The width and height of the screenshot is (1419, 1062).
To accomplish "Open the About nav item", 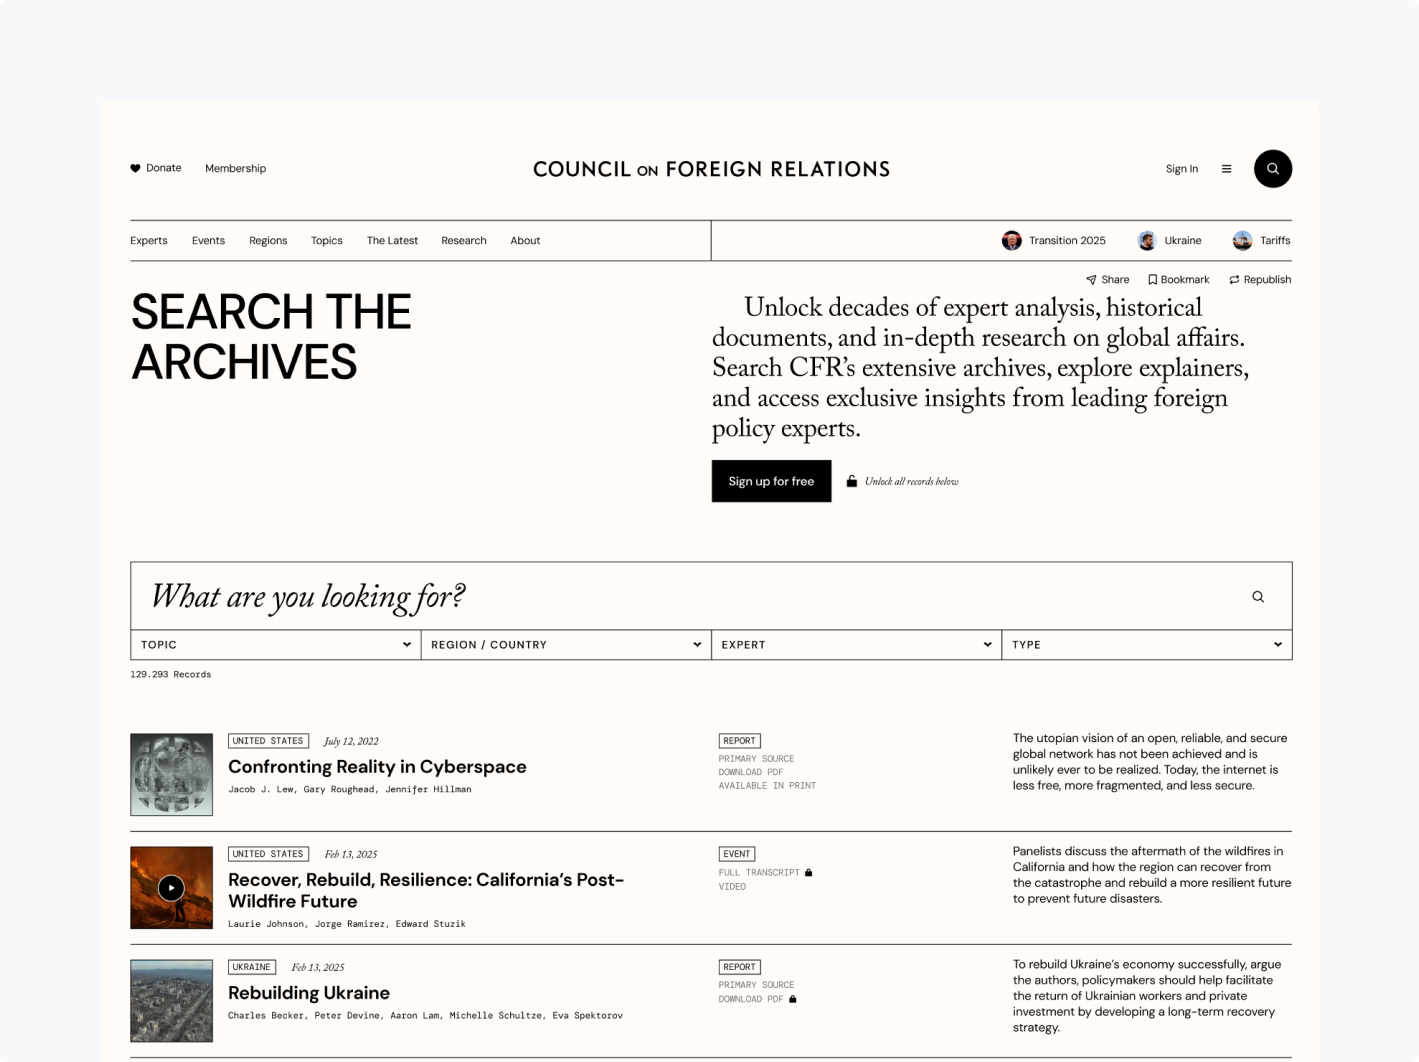I will pyautogui.click(x=525, y=240).
